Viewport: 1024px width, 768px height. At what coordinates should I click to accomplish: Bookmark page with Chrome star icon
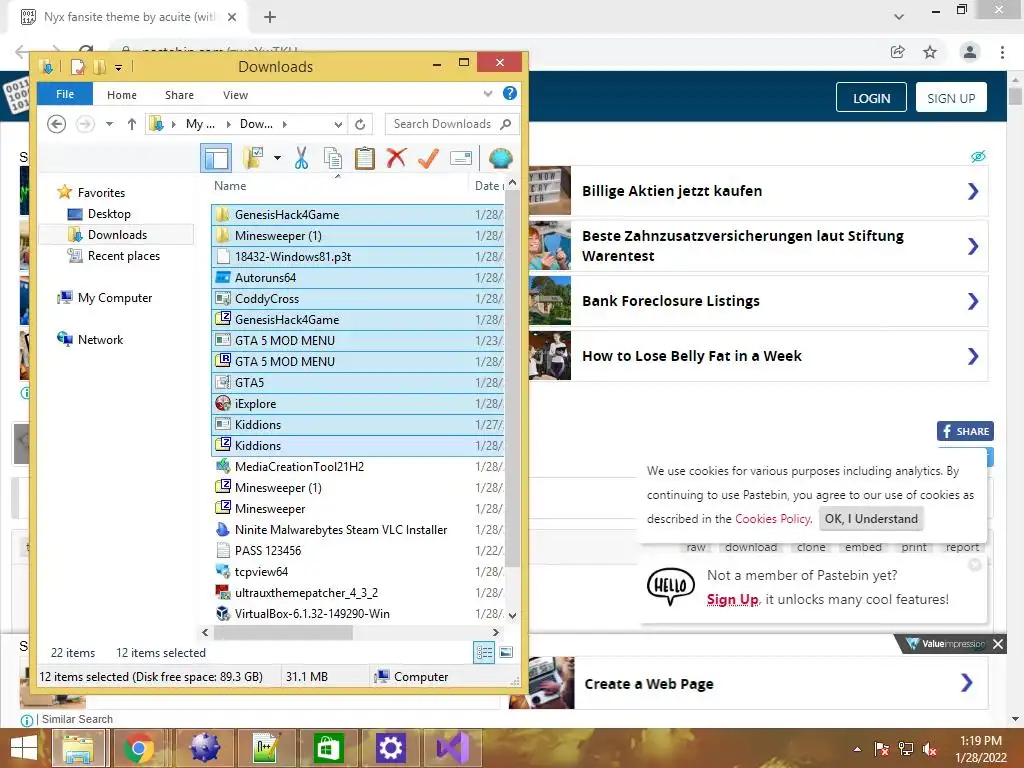(930, 52)
